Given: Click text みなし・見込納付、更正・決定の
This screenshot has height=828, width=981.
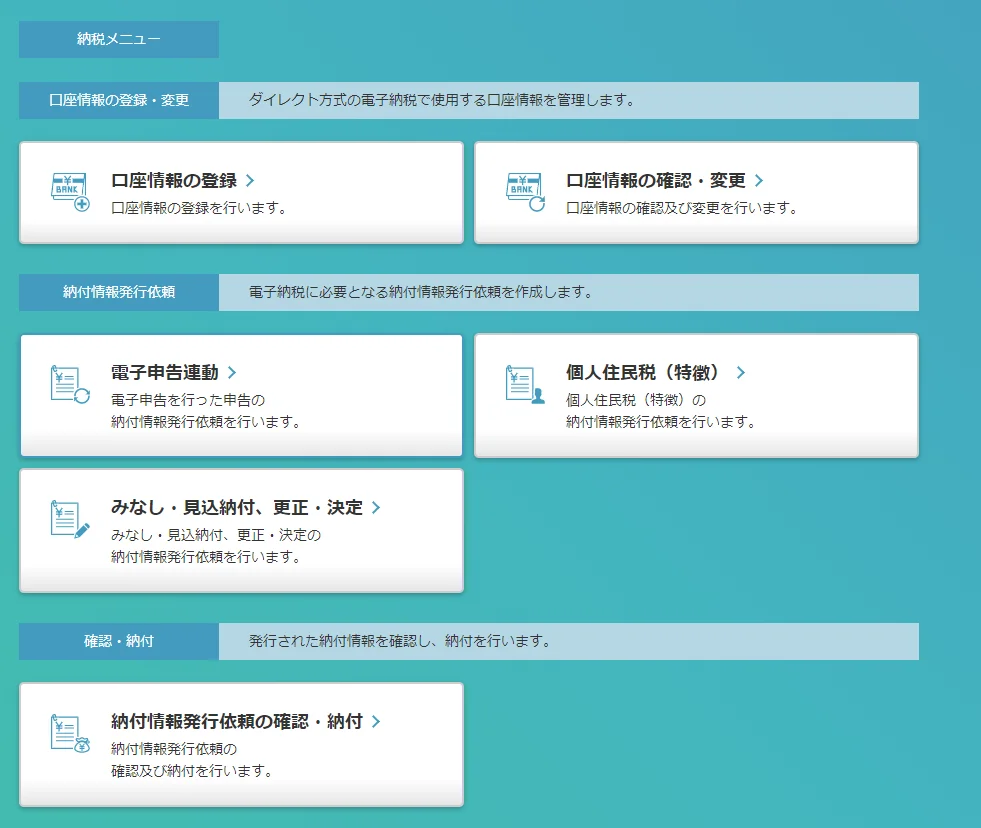Looking at the screenshot, I should point(216,535).
